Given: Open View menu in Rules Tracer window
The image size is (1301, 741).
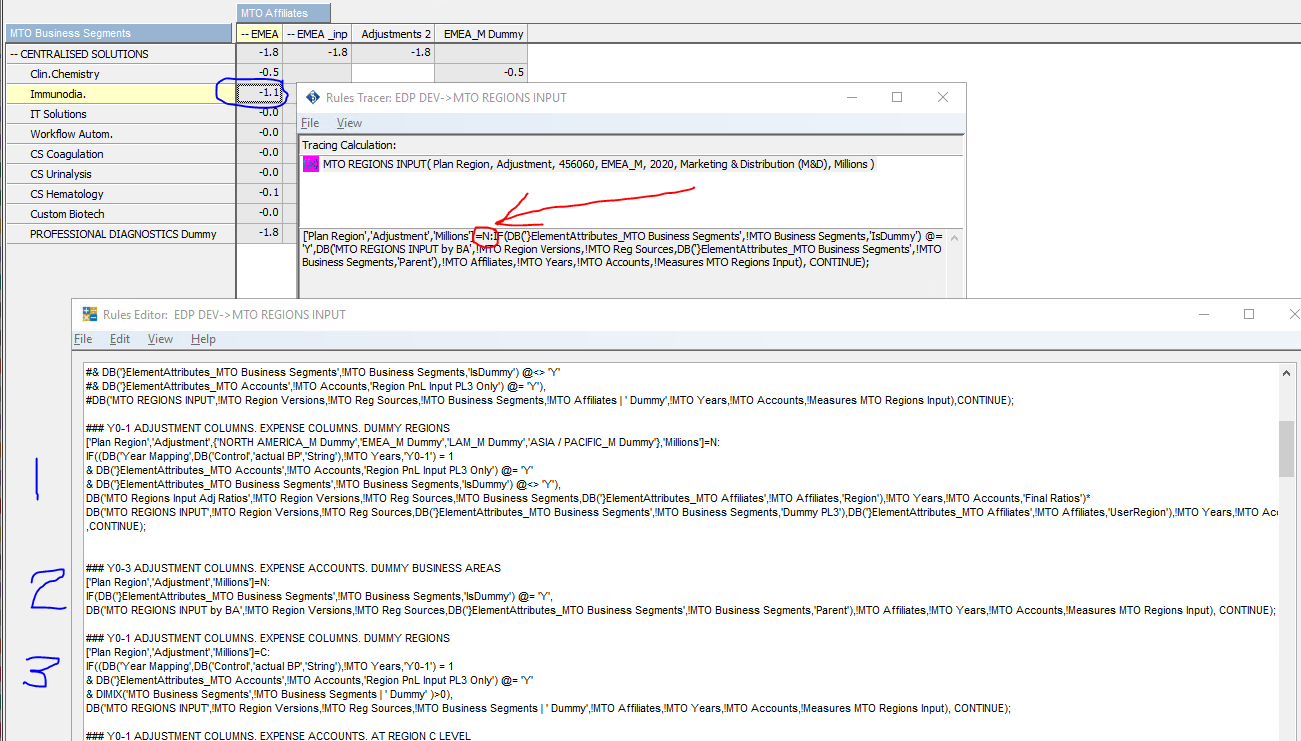Looking at the screenshot, I should pyautogui.click(x=349, y=123).
